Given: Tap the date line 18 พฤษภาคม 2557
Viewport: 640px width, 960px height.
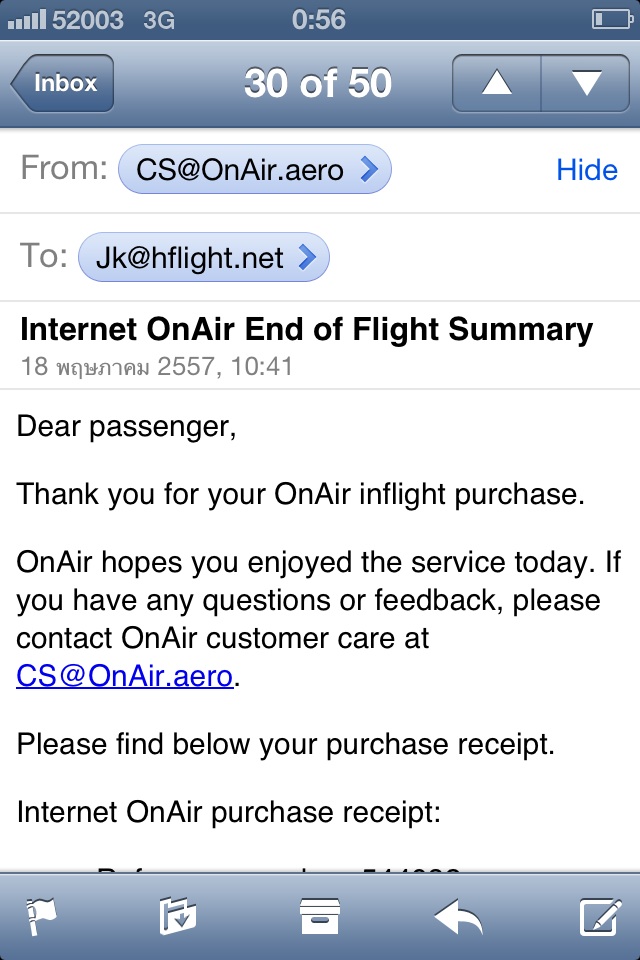Looking at the screenshot, I should [x=157, y=367].
